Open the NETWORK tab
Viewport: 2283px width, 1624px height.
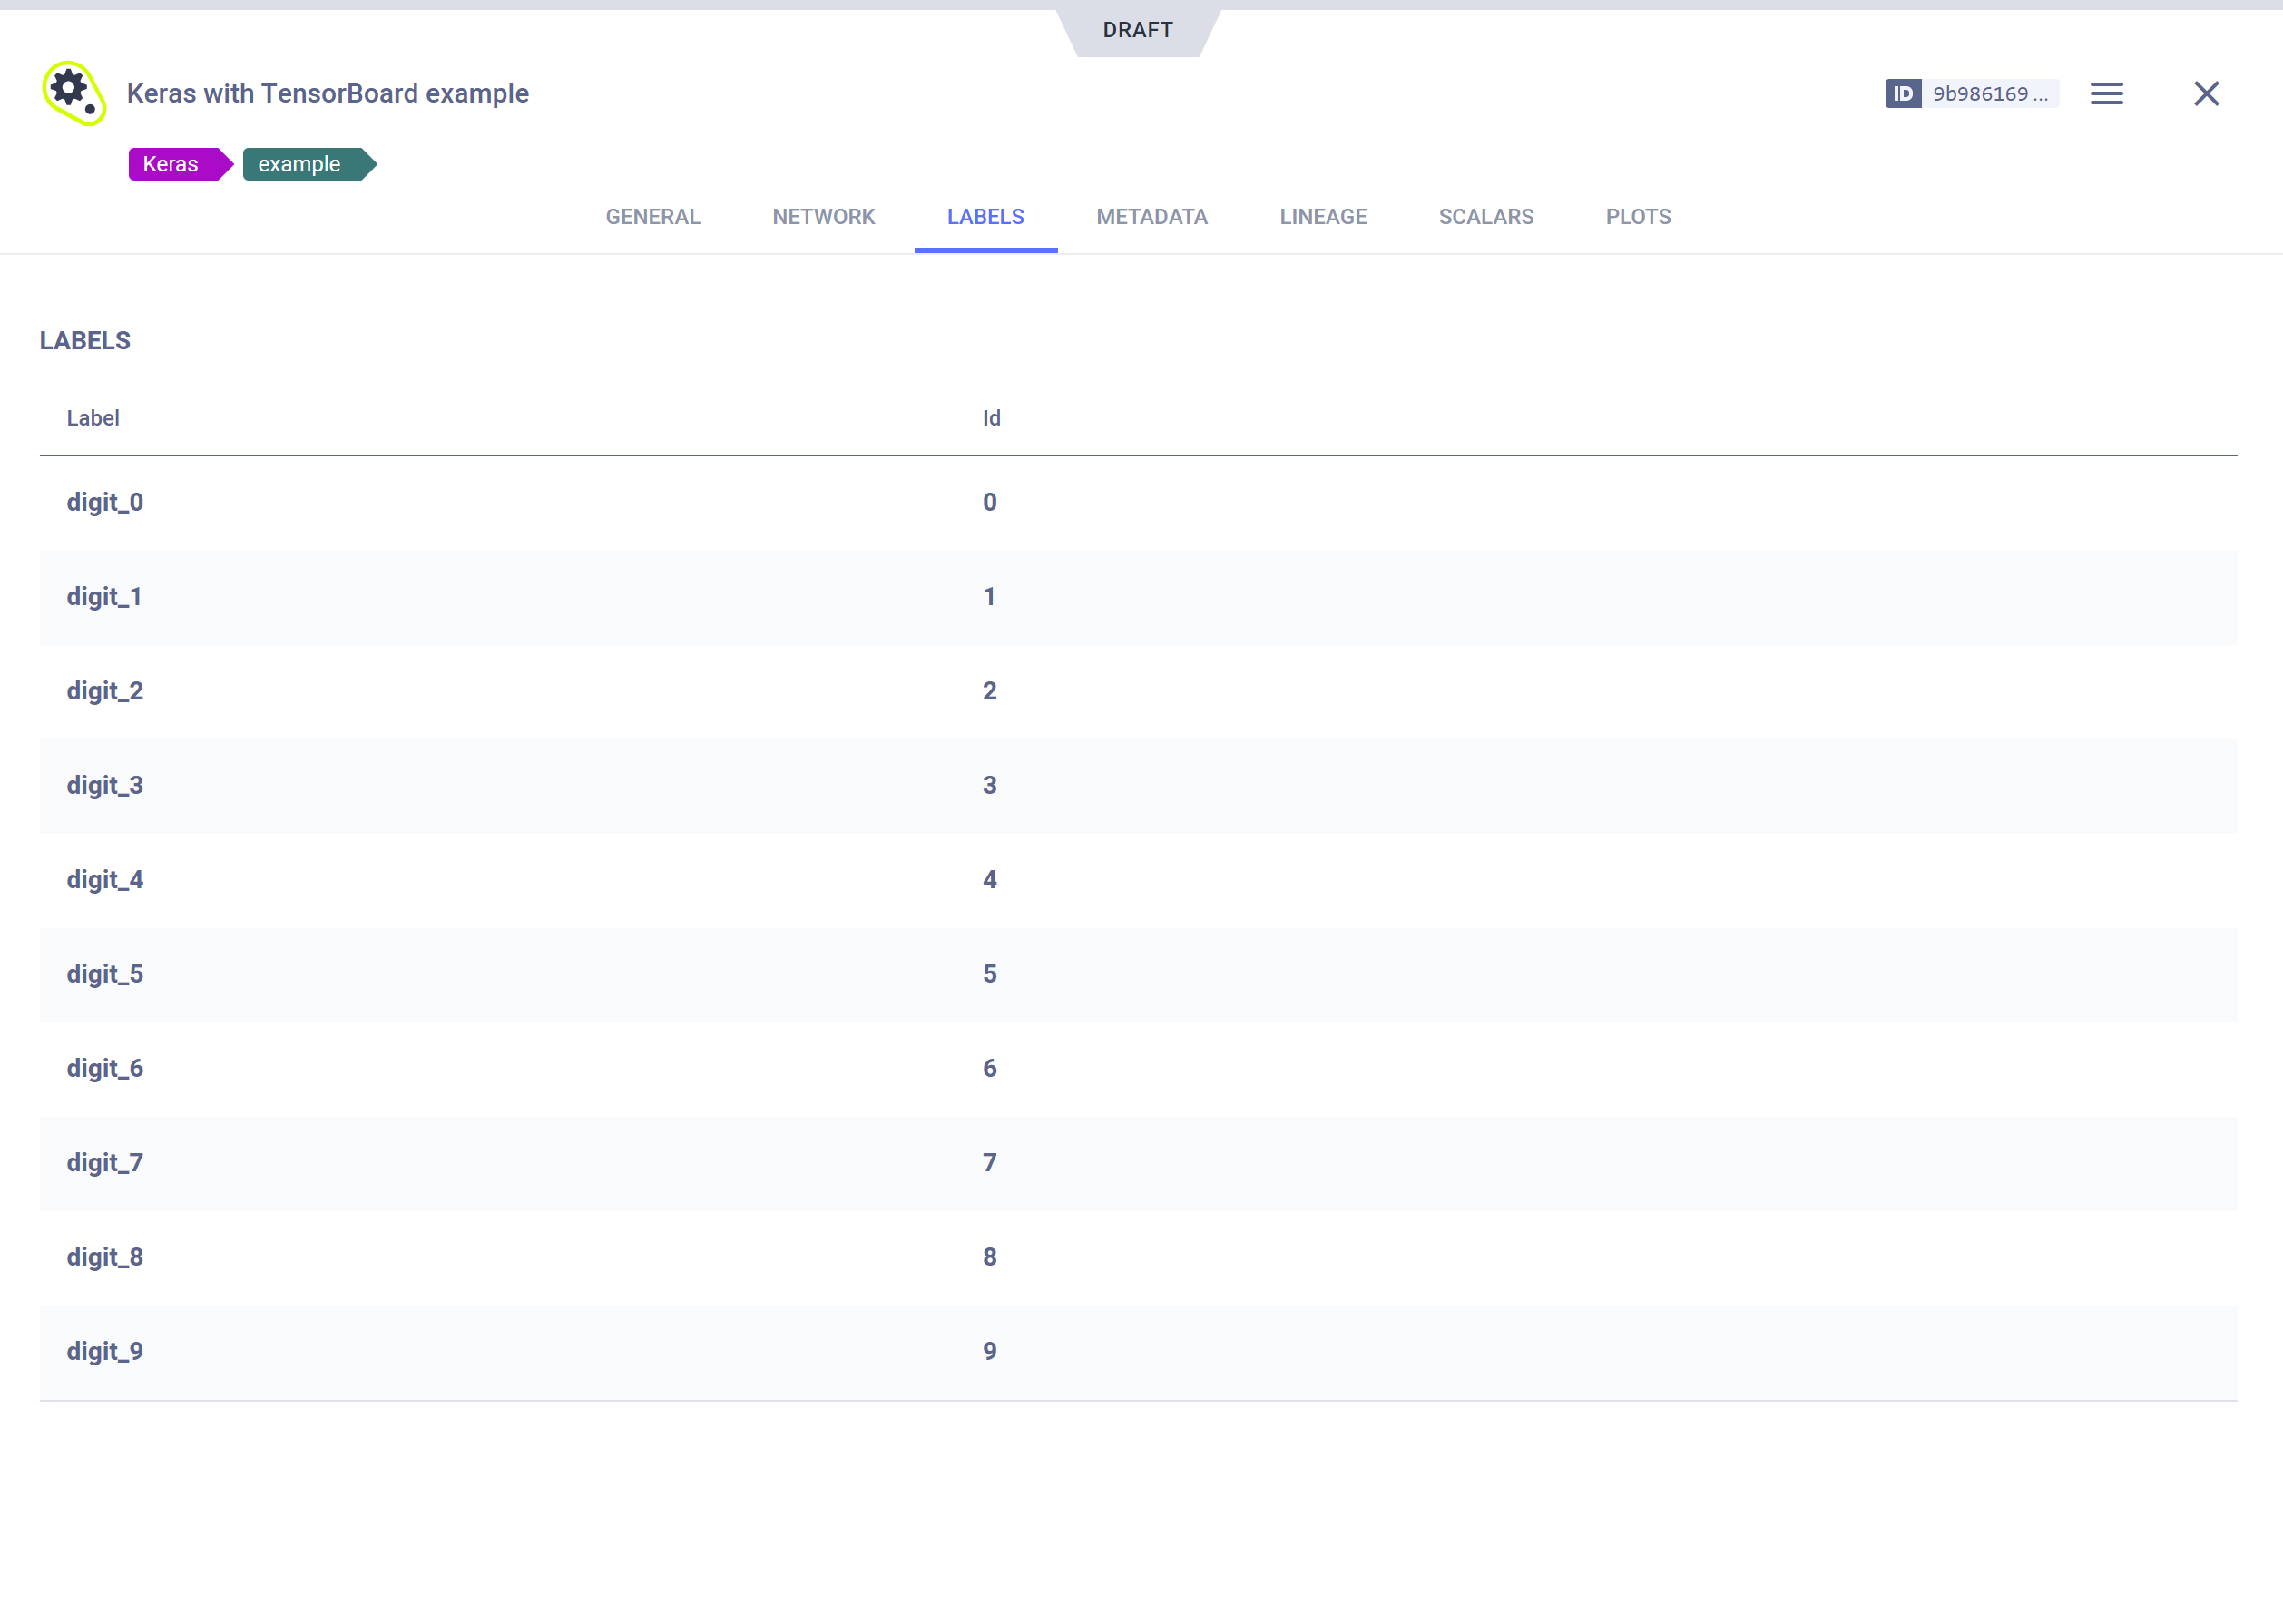pyautogui.click(x=823, y=217)
